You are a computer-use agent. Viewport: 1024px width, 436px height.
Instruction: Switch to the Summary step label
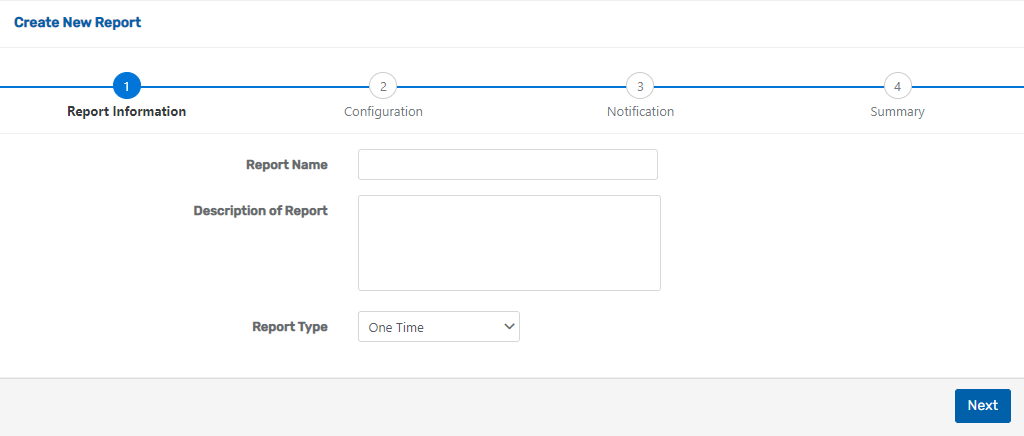pyautogui.click(x=897, y=112)
